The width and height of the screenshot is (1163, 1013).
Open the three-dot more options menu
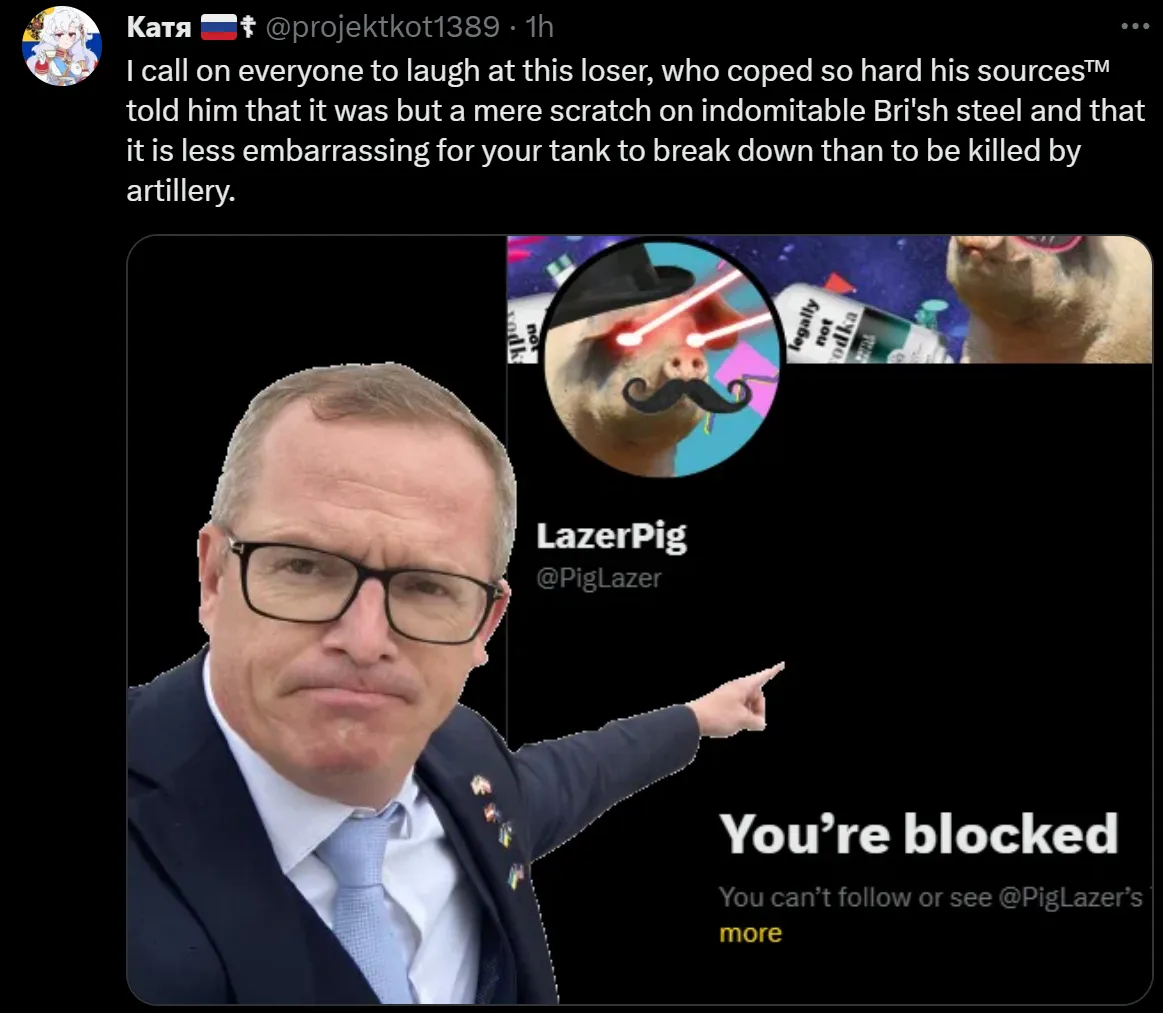tap(1134, 27)
